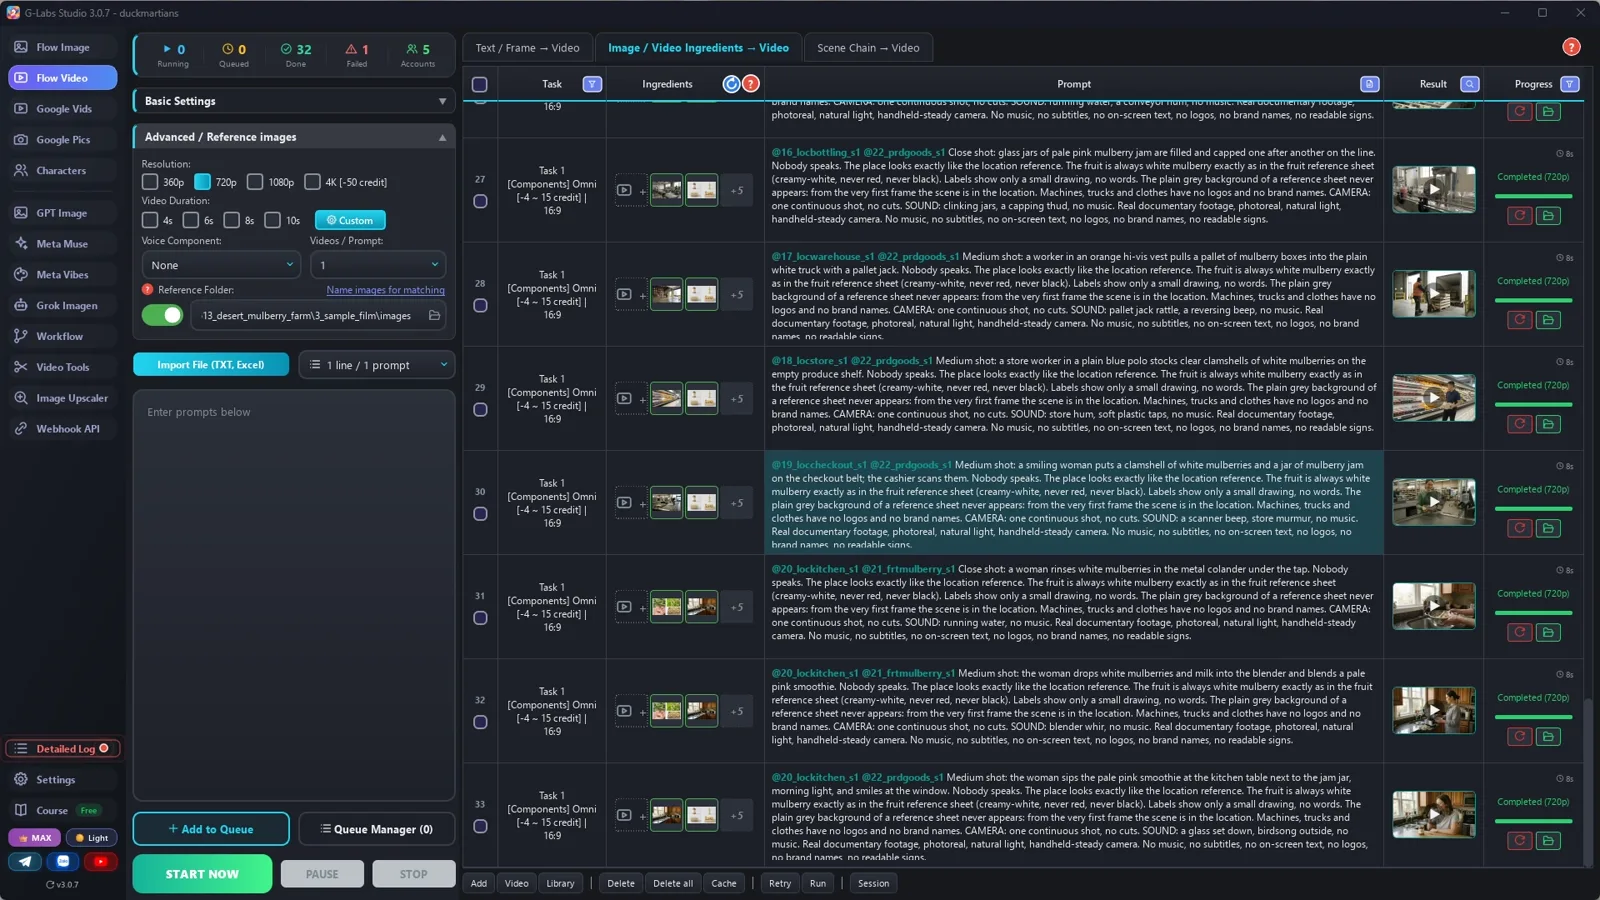Viewport: 1600px width, 900px height.
Task: Click the Prompt column blue icon
Action: click(1370, 84)
